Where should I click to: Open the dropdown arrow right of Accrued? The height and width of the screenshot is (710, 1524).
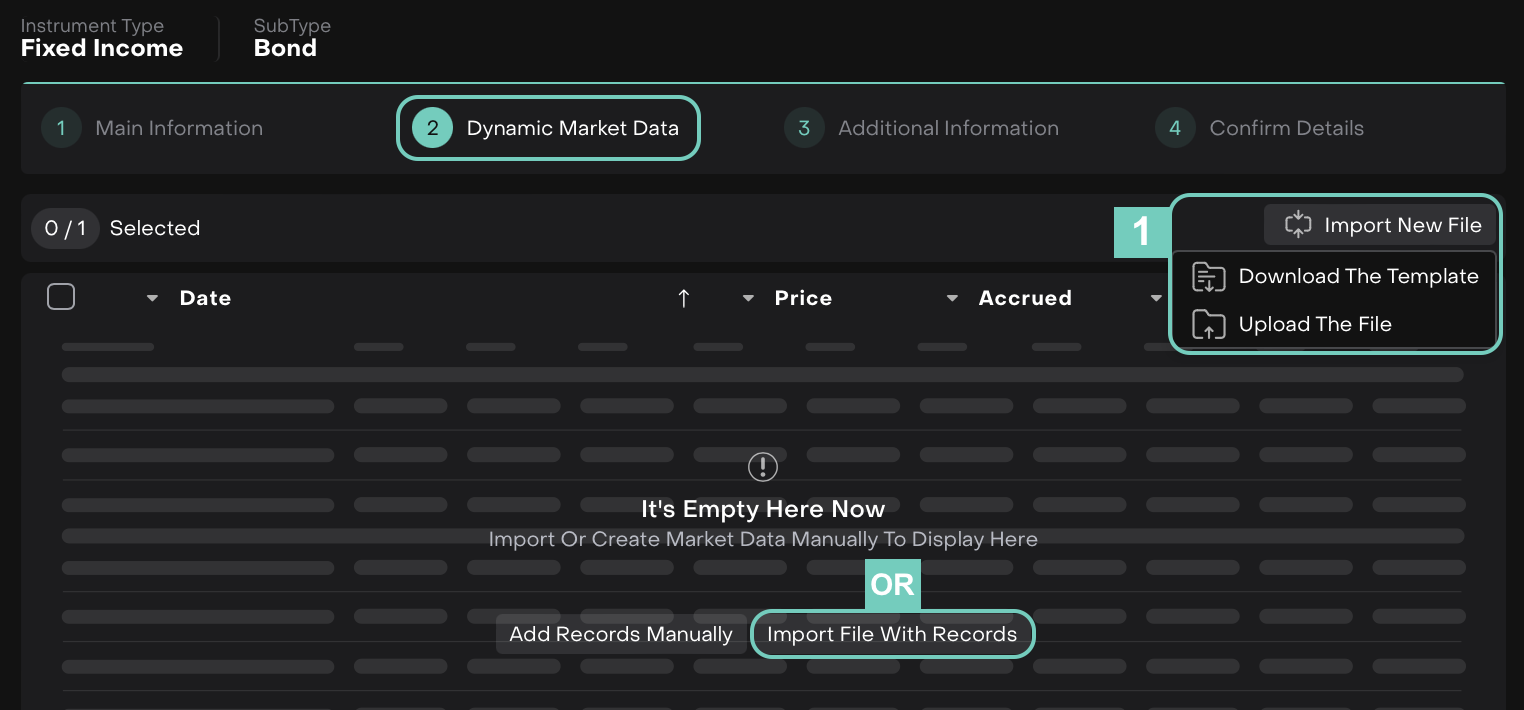click(x=1156, y=298)
